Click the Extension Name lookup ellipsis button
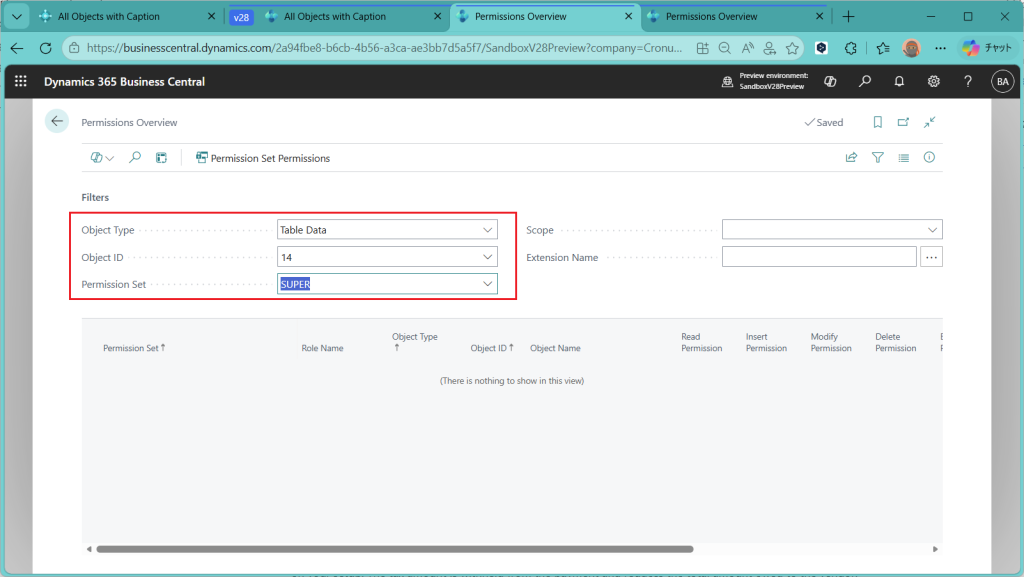 click(x=931, y=257)
